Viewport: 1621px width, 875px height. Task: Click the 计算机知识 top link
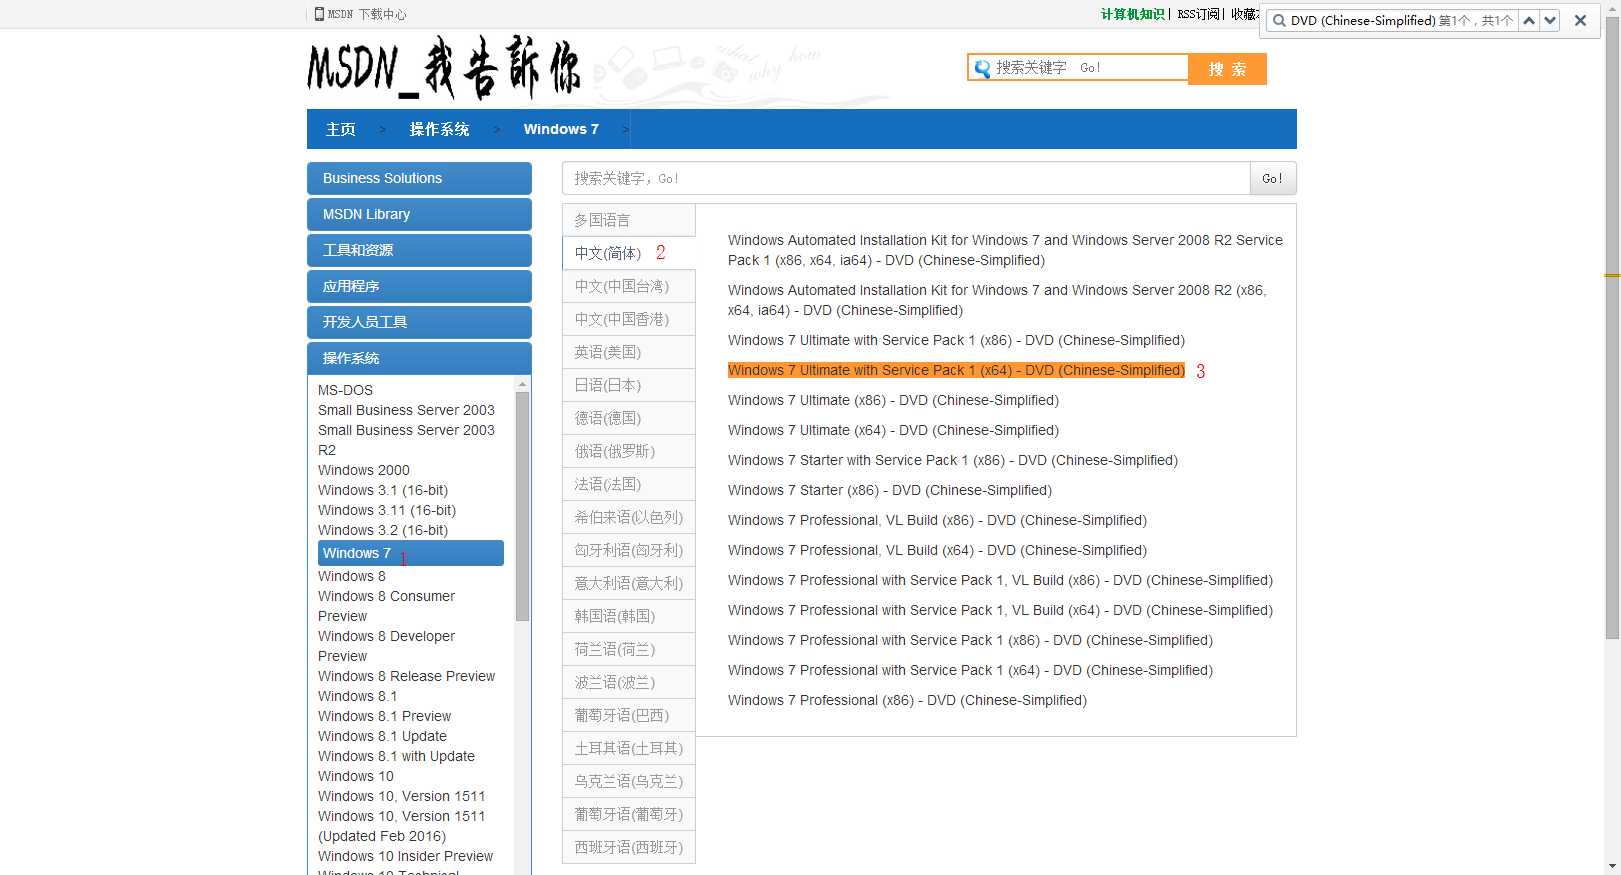coord(1132,14)
